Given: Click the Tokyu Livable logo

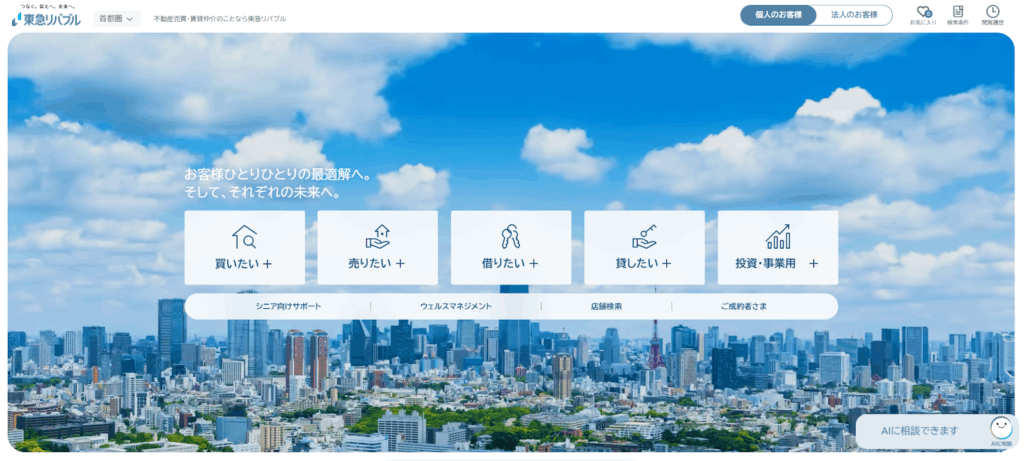Looking at the screenshot, I should click(46, 16).
